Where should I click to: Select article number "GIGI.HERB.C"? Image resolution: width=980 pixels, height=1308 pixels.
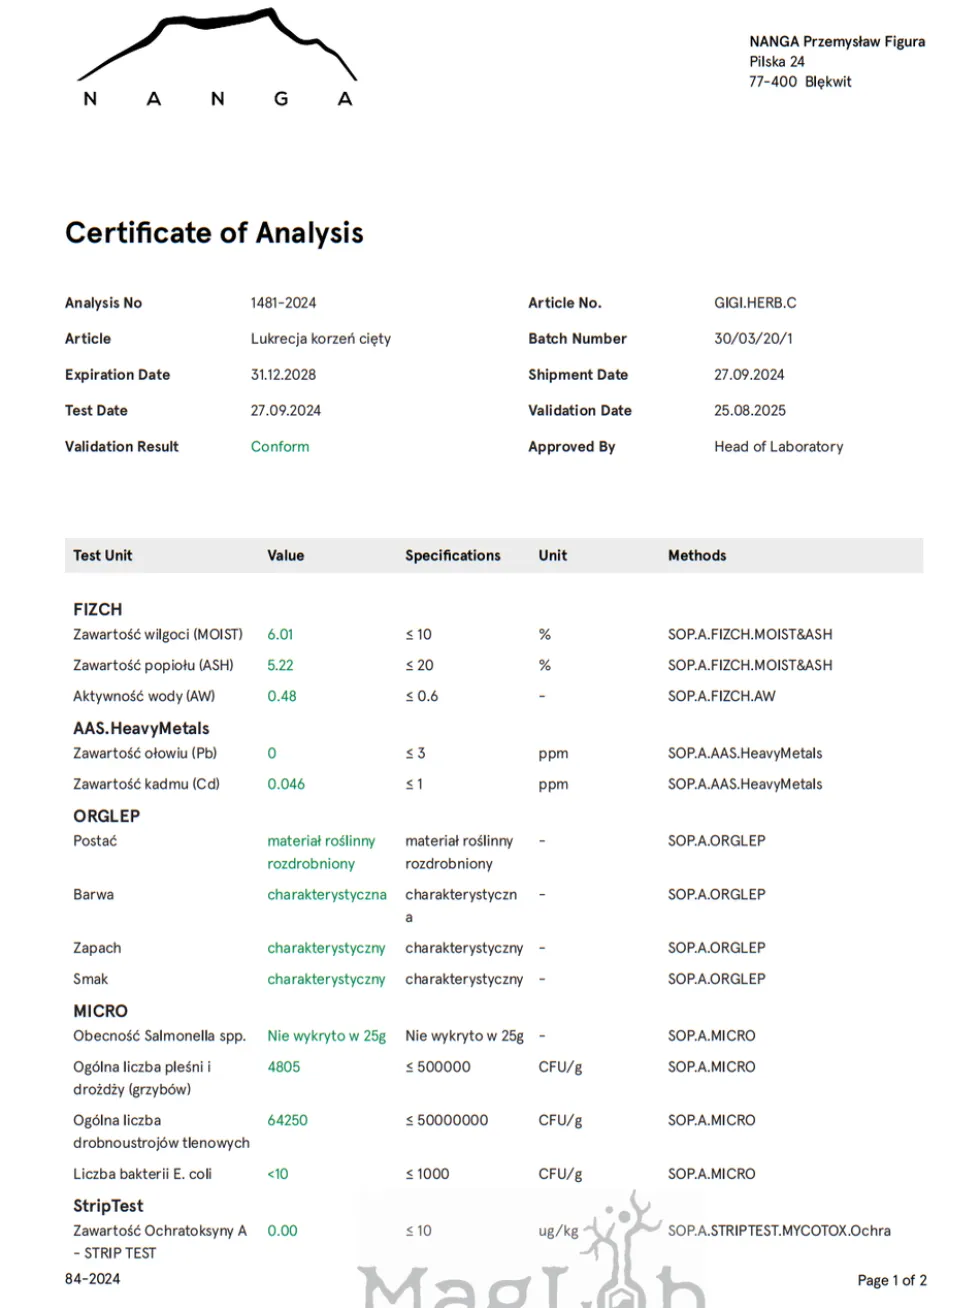[x=755, y=303]
